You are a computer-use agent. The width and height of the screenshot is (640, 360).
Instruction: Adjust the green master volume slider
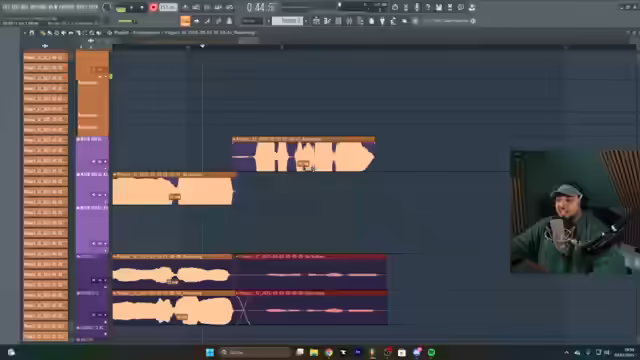tap(126, 21)
